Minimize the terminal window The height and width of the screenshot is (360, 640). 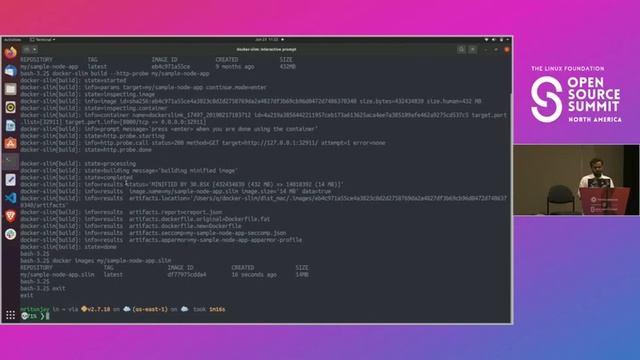486,49
